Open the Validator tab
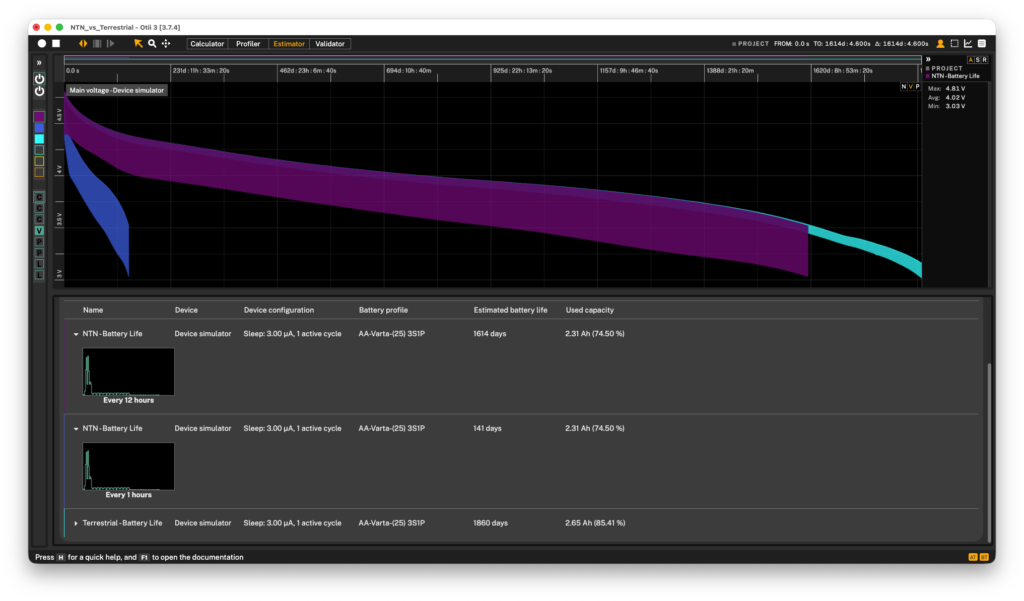The width and height of the screenshot is (1024, 601). [x=330, y=44]
